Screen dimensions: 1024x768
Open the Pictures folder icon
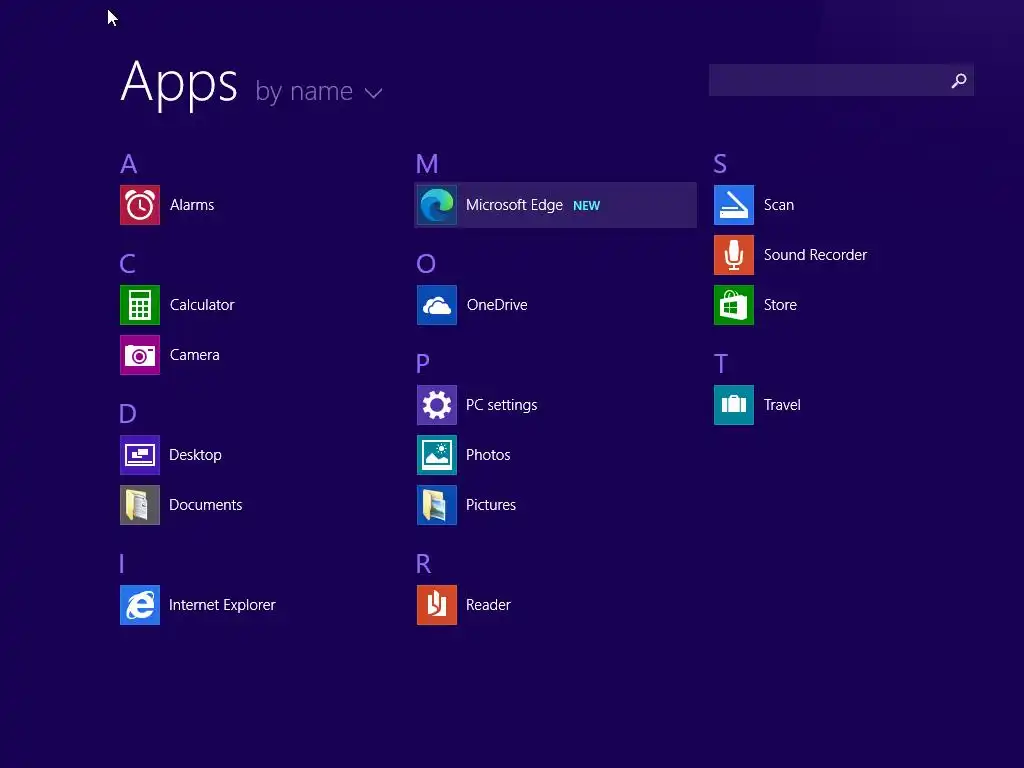pyautogui.click(x=437, y=505)
